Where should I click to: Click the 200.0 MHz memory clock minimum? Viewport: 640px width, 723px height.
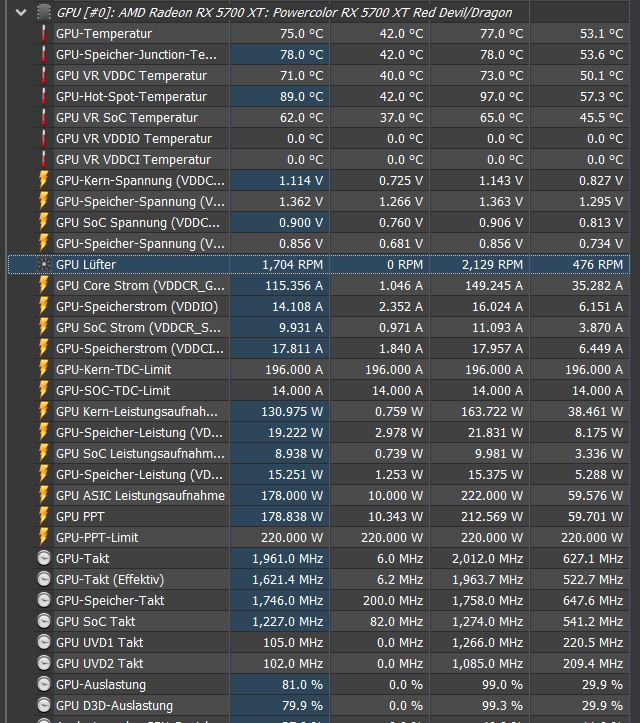click(392, 600)
